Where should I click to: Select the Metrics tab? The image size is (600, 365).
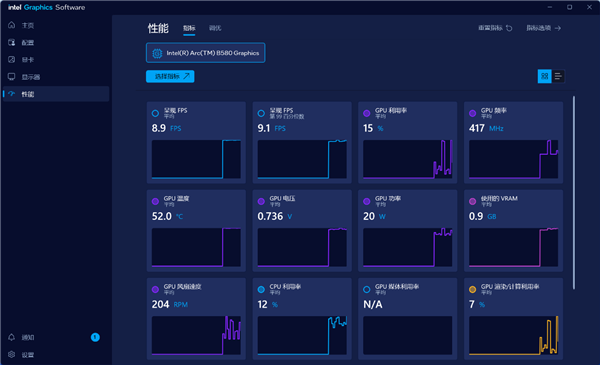click(189, 28)
